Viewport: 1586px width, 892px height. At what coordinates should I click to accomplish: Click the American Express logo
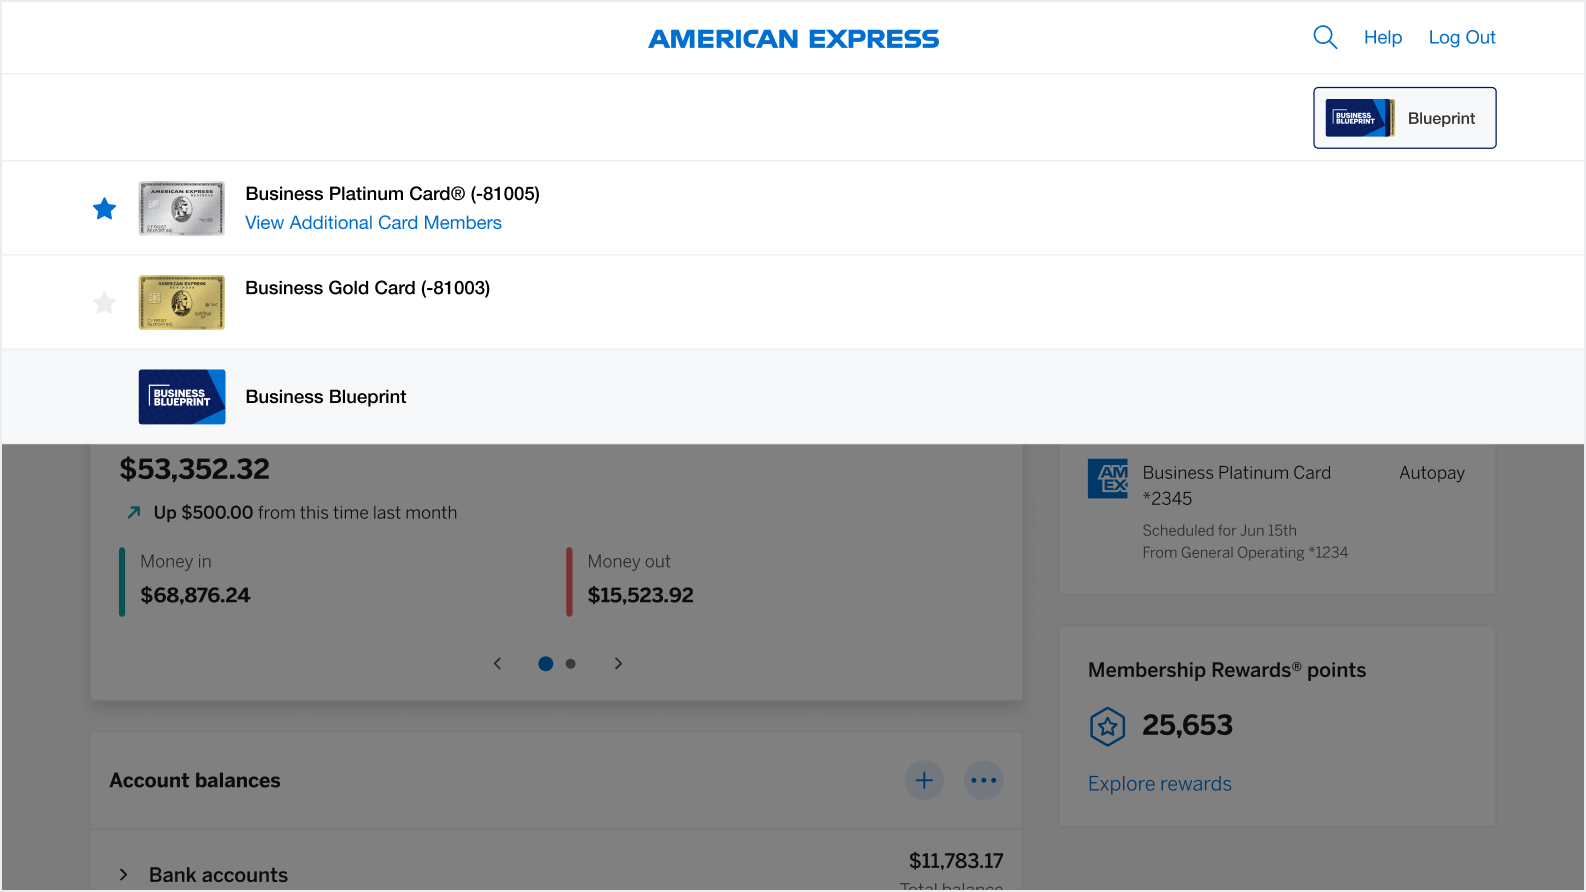pos(793,38)
